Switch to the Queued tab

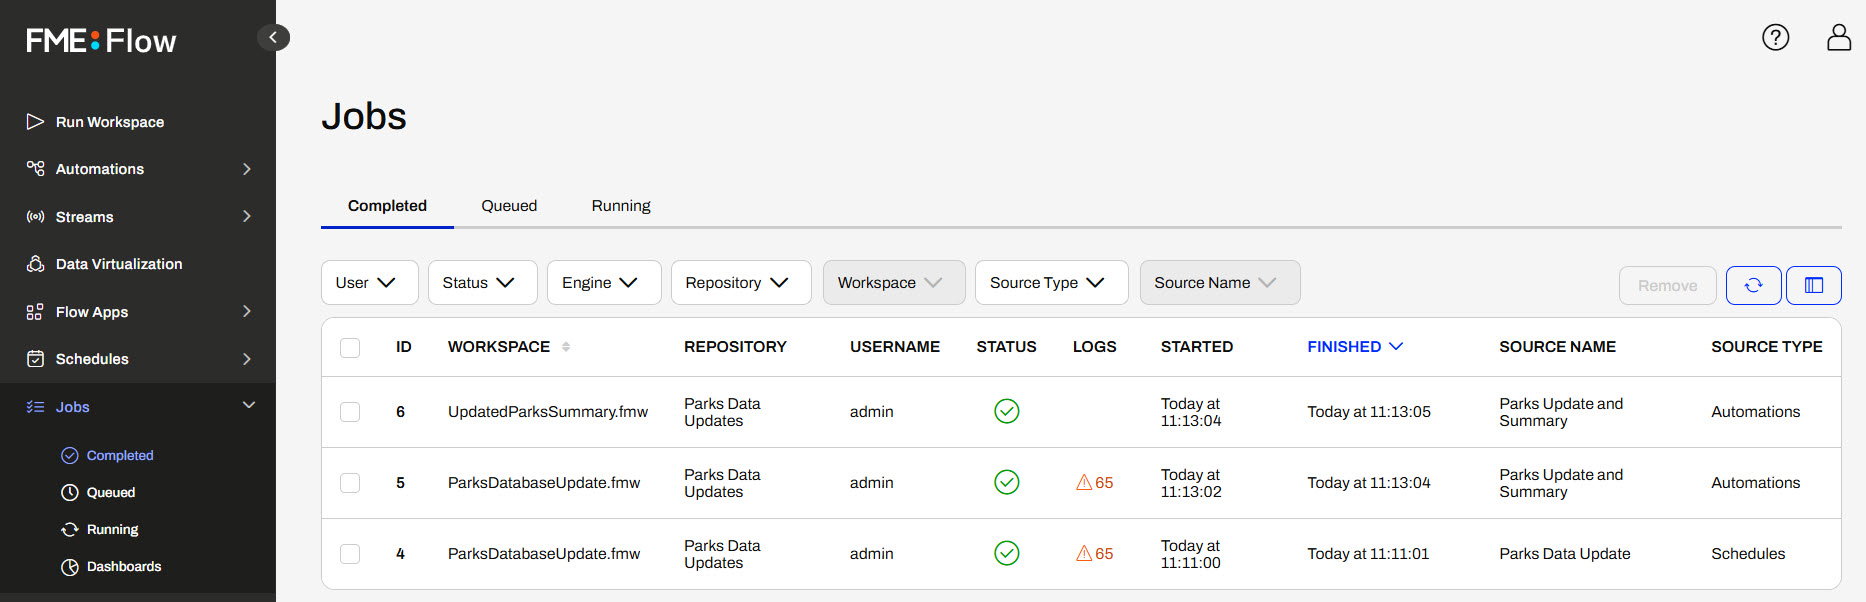pyautogui.click(x=509, y=206)
